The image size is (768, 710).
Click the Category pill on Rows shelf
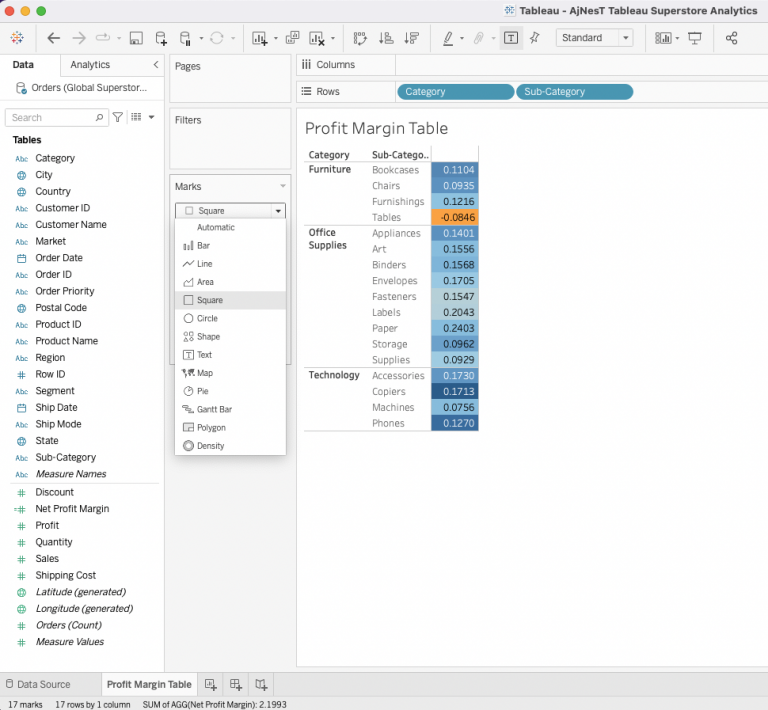[x=453, y=92]
